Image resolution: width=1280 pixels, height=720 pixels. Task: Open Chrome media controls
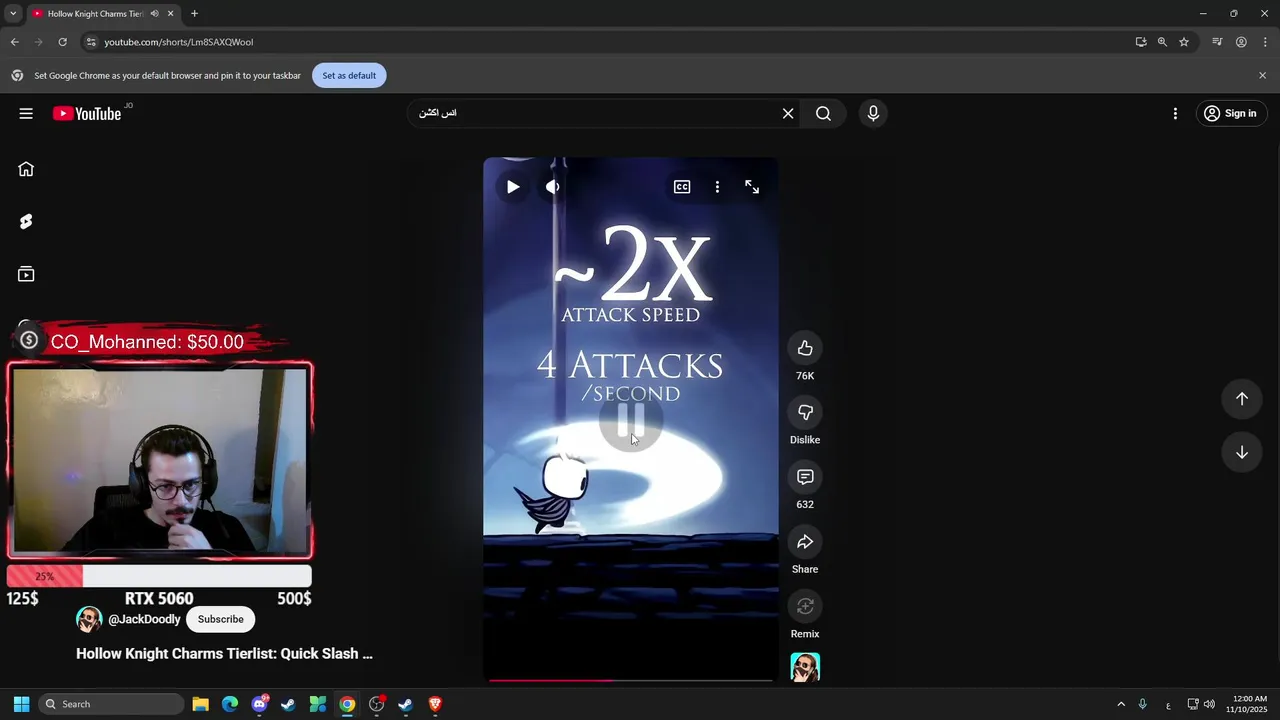click(1217, 42)
